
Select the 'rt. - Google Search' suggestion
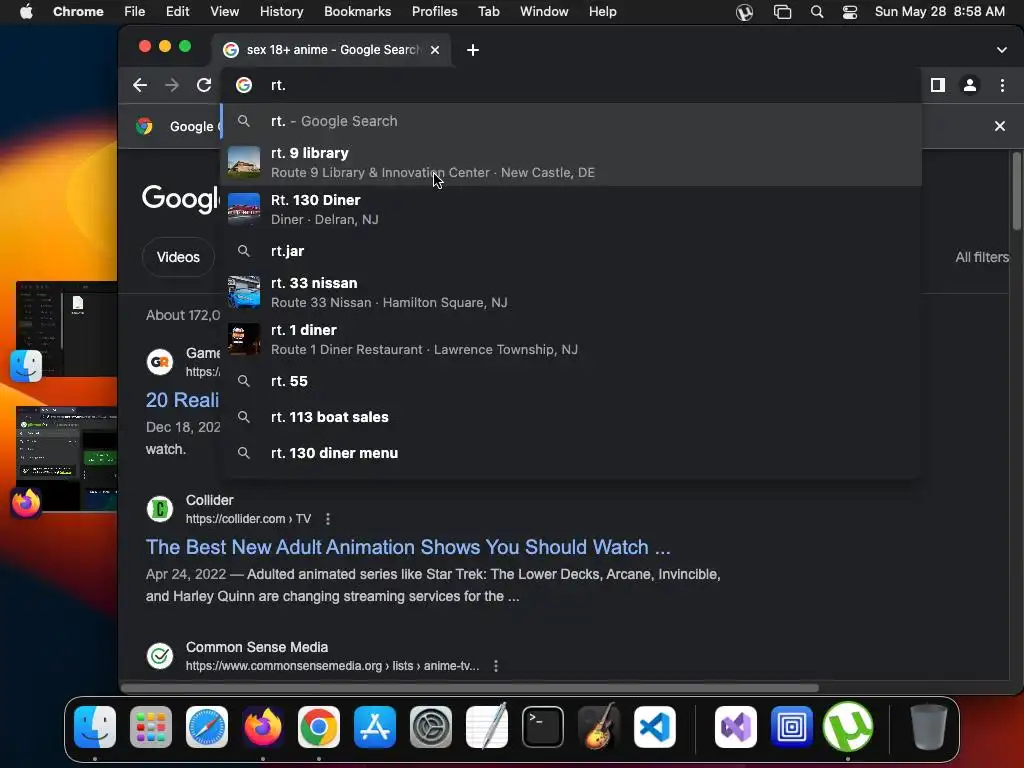571,121
